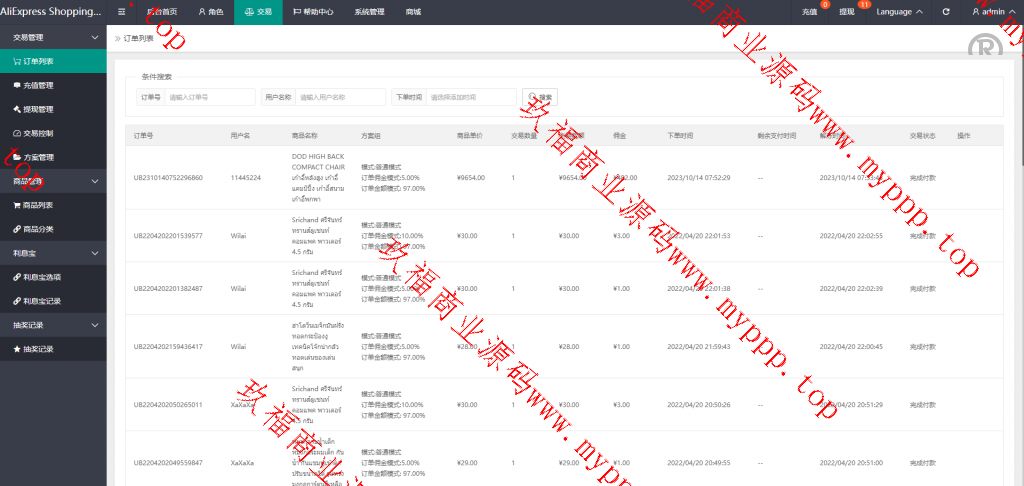
Task: Open the Language dropdown
Action: tap(899, 12)
